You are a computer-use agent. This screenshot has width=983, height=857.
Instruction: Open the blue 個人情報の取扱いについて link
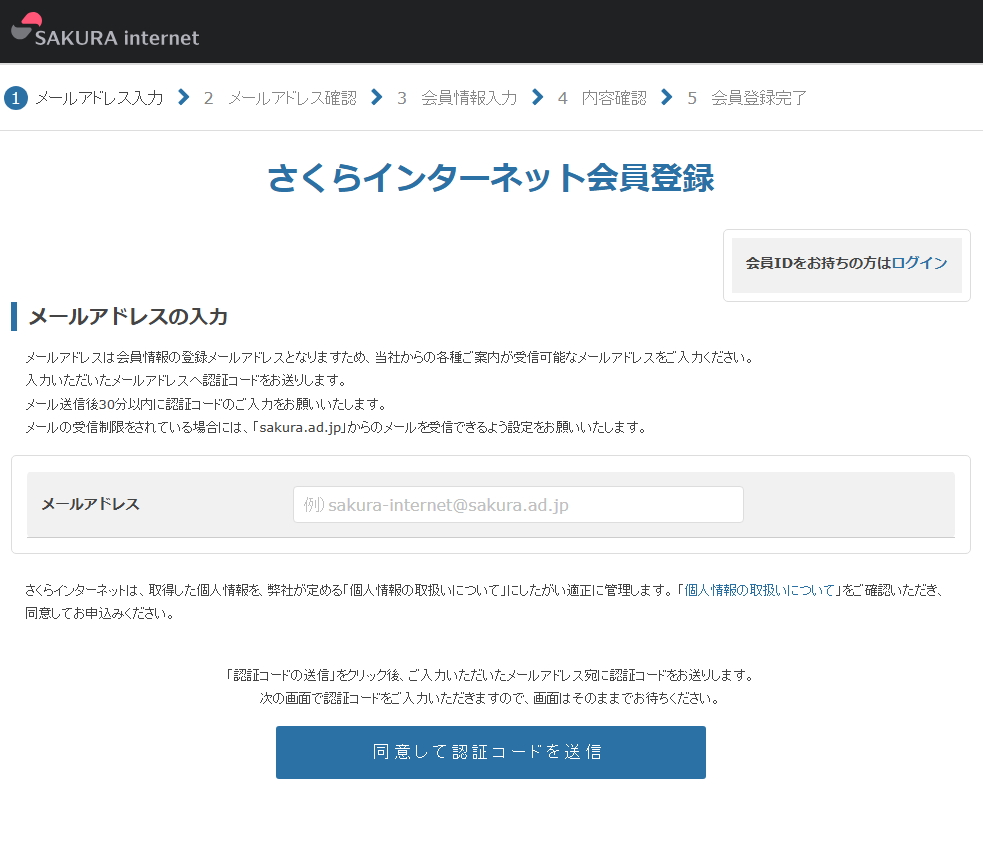click(759, 590)
